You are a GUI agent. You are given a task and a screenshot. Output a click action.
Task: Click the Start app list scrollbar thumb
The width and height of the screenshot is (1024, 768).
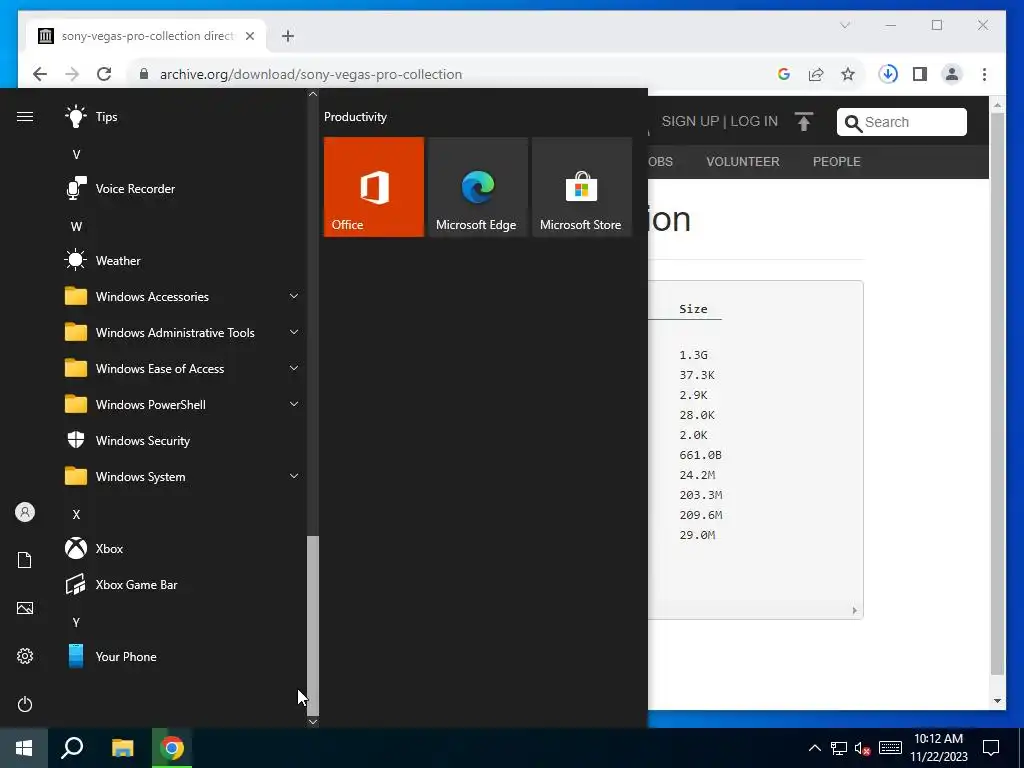pos(313,625)
